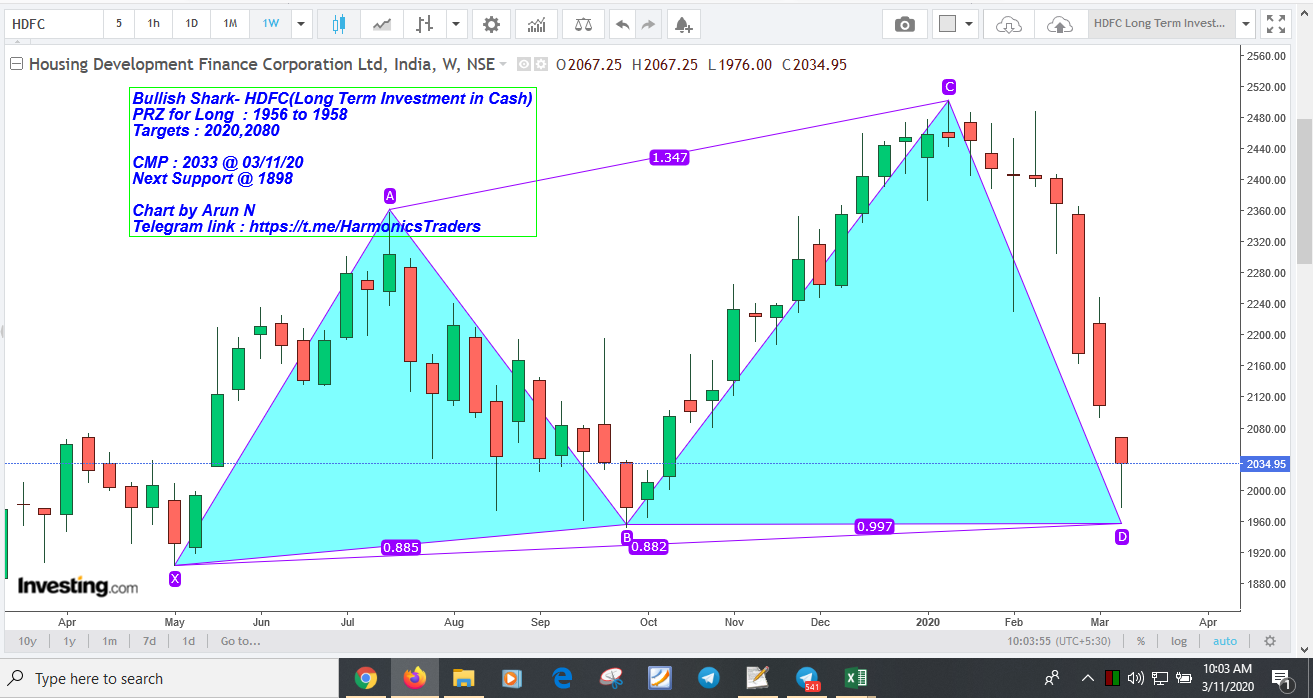
Task: Redo action with forward arrow
Action: (x=648, y=24)
